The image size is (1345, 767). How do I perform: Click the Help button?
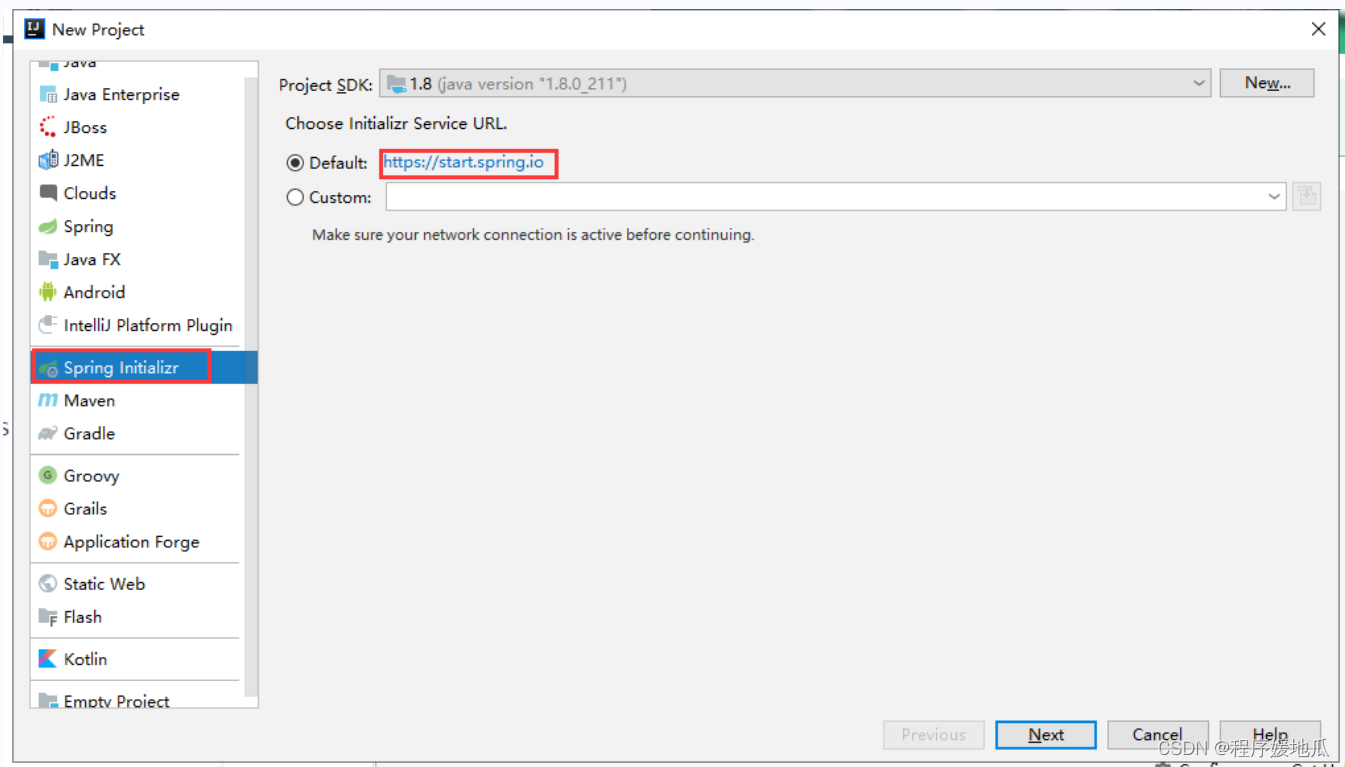click(x=1270, y=735)
